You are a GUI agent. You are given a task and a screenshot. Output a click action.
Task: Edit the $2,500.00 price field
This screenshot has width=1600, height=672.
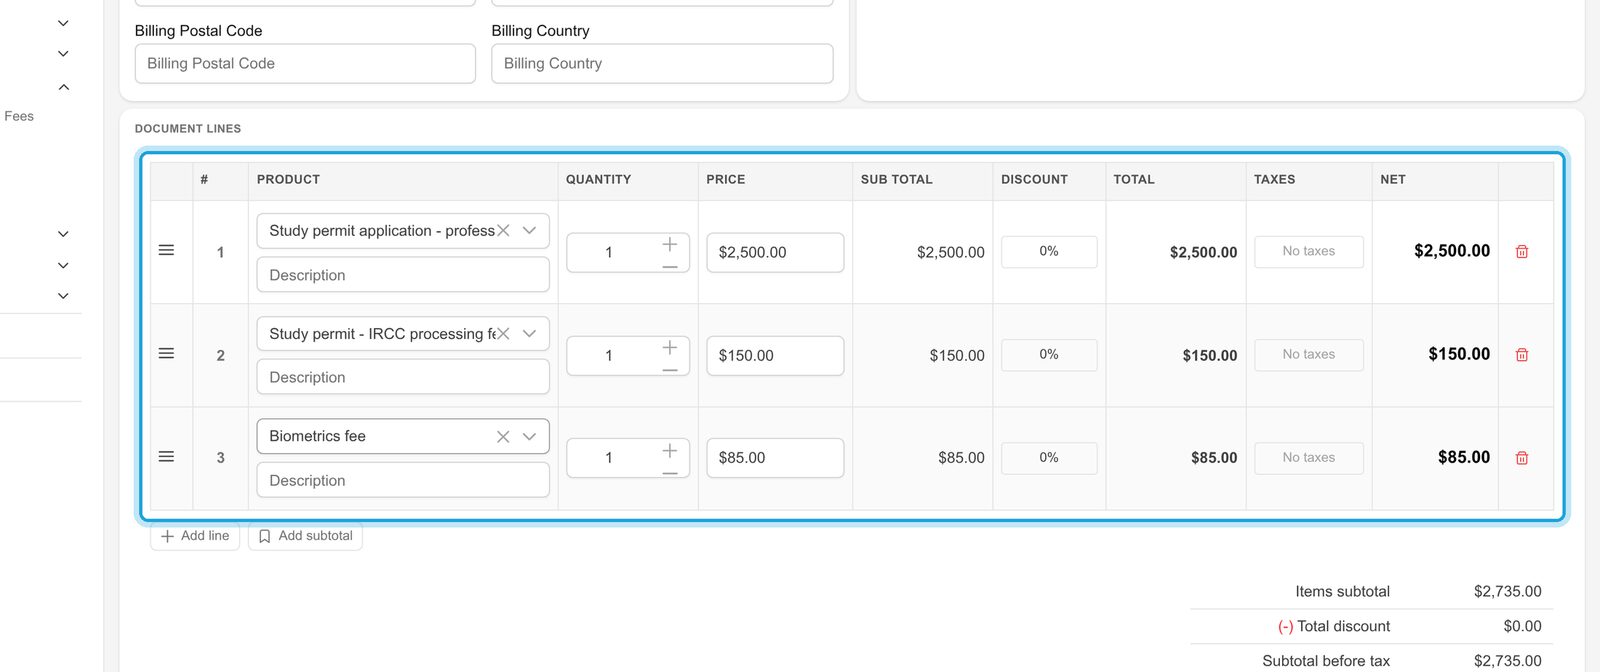(x=775, y=252)
